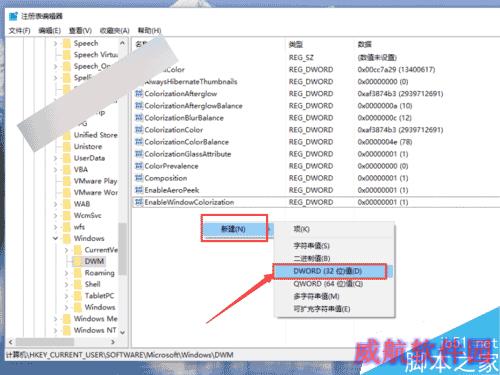Click the 数据 column header
The width and height of the screenshot is (500, 375).
364,44
